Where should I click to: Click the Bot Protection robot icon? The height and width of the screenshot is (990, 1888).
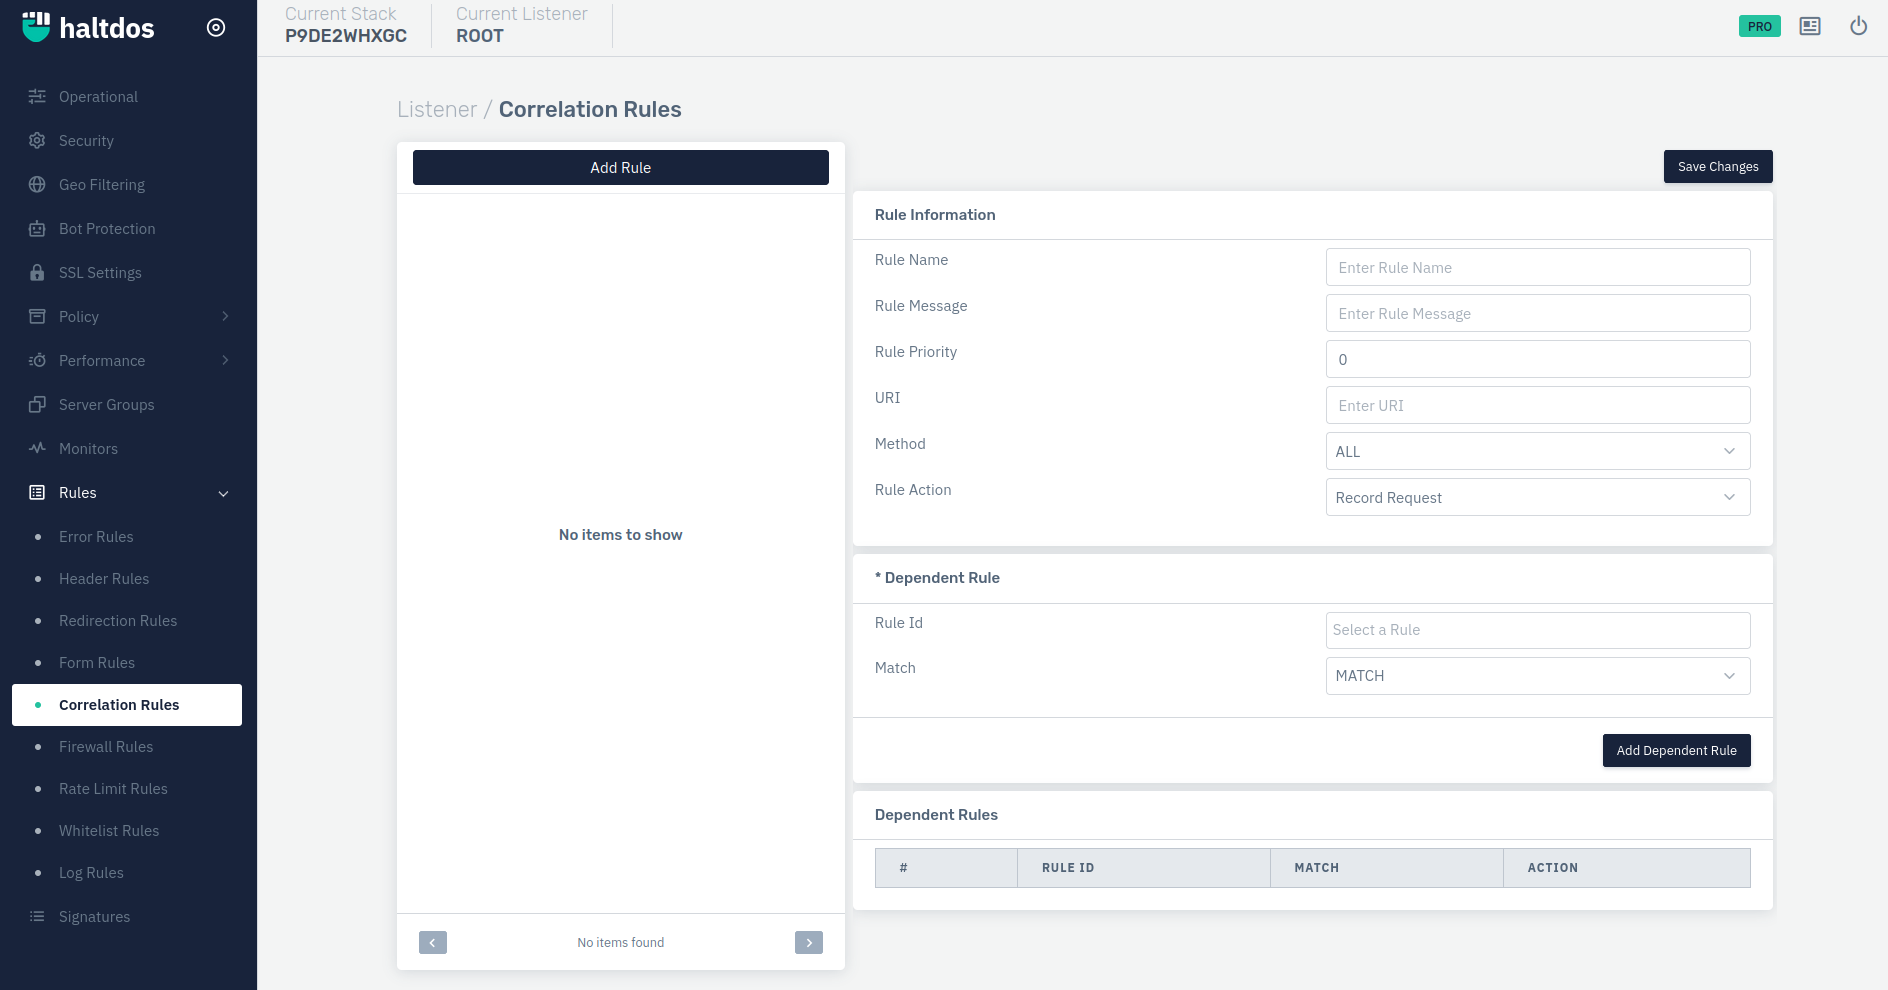(x=37, y=229)
